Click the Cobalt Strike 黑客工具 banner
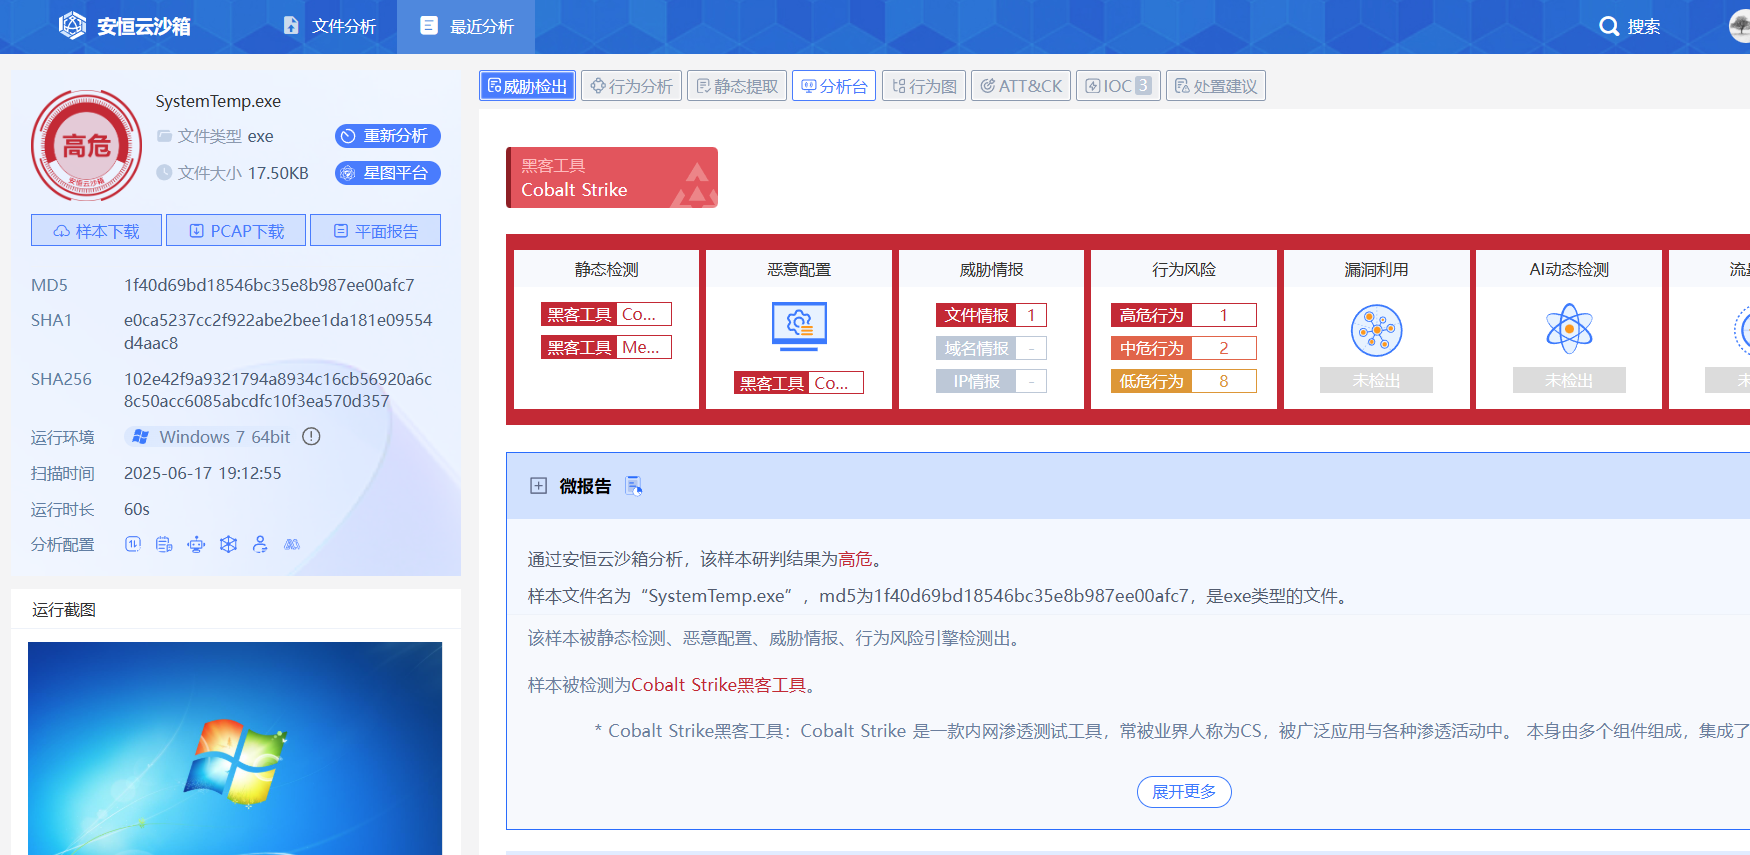 pos(612,178)
